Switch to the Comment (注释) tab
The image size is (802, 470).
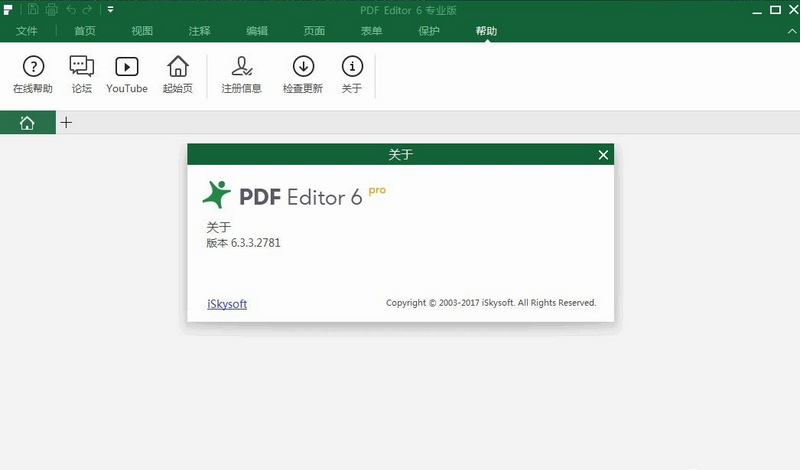tap(199, 31)
